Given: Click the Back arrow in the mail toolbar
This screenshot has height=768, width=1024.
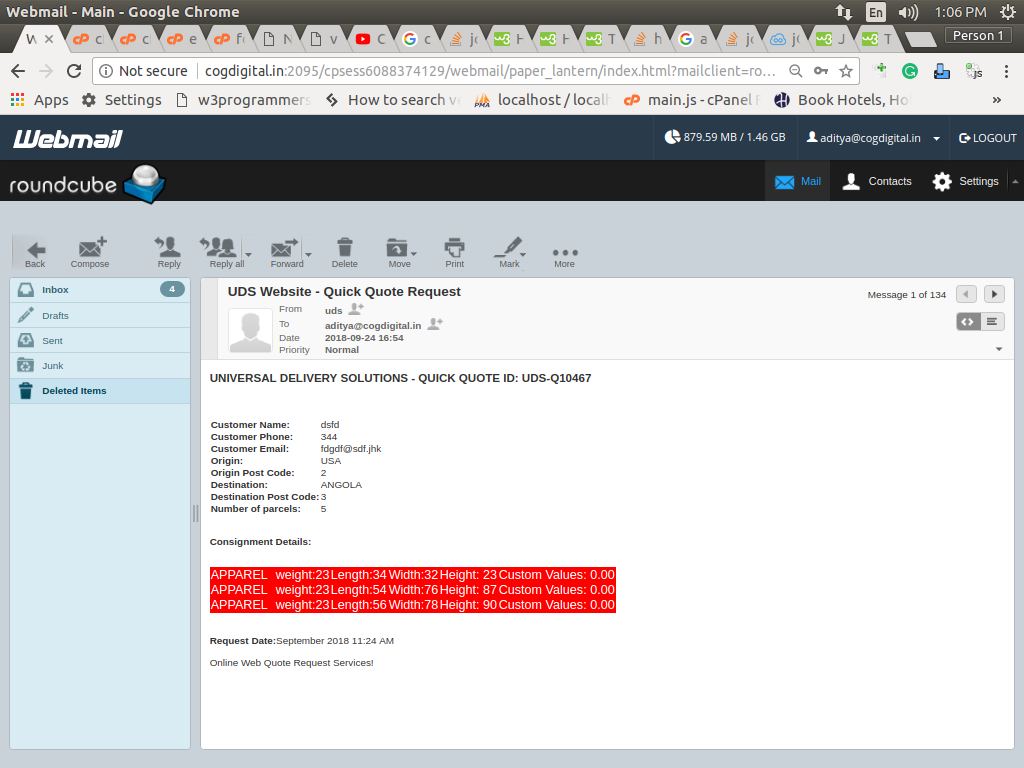Looking at the screenshot, I should pos(35,251).
